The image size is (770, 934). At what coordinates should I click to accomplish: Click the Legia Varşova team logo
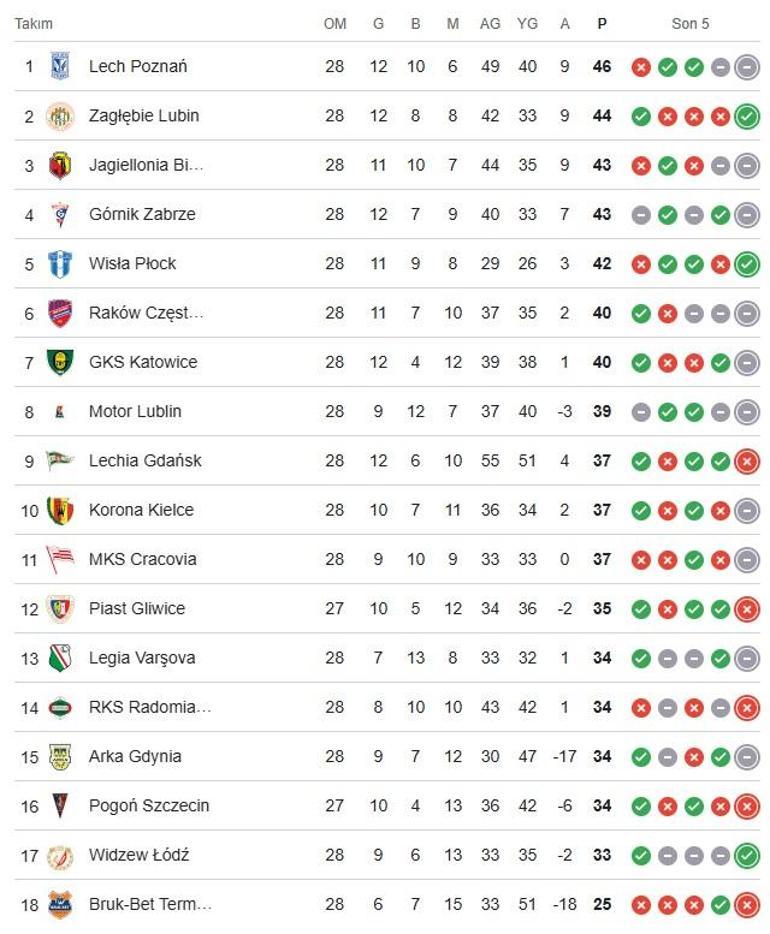pyautogui.click(x=60, y=658)
